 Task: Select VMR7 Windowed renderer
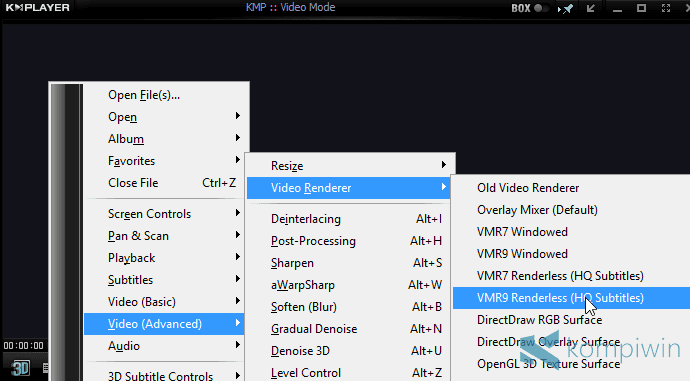pos(571,232)
